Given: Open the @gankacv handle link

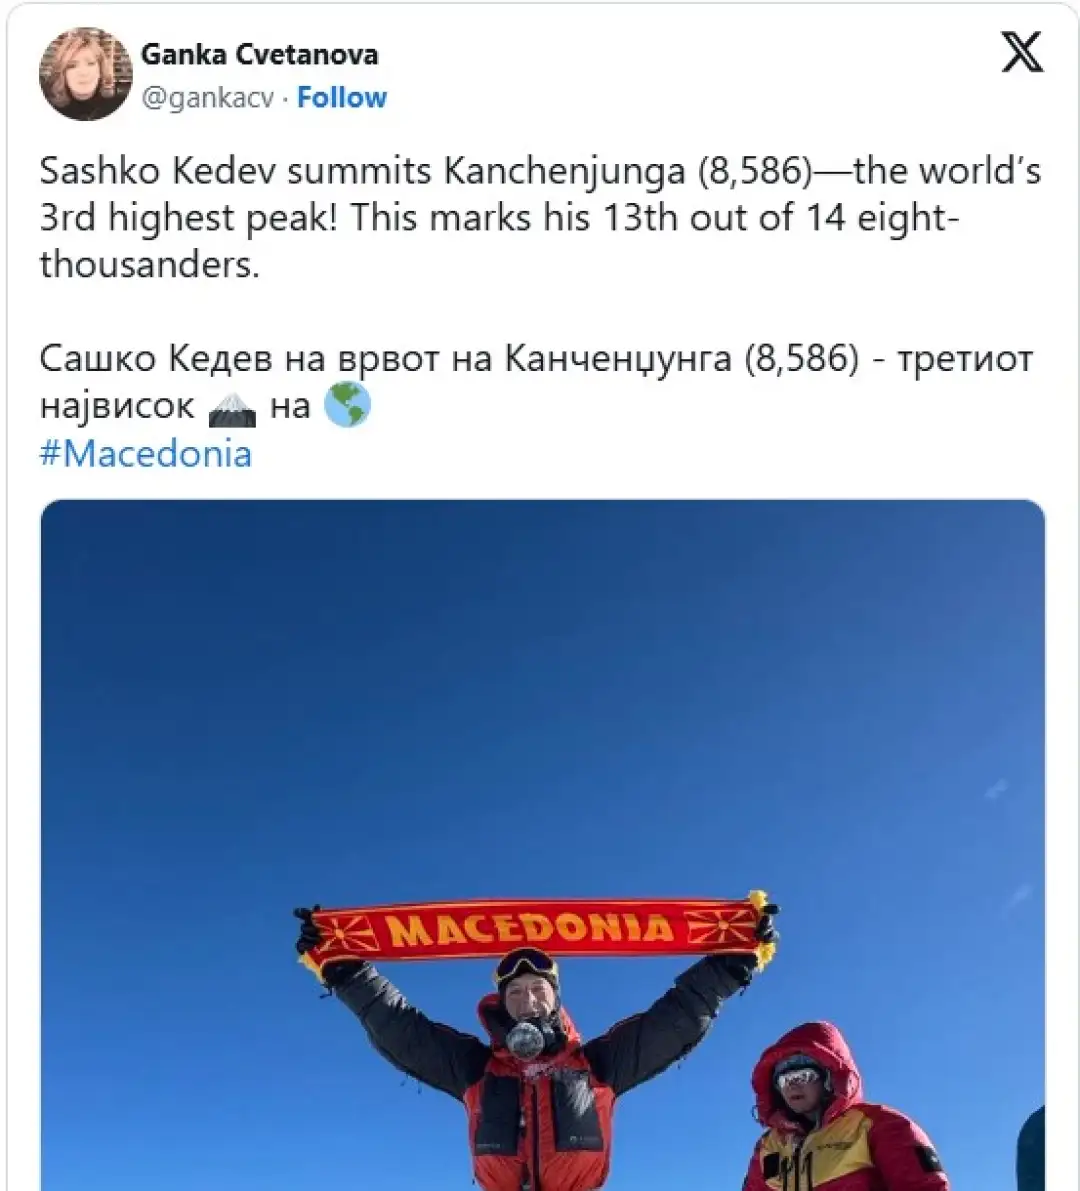Looking at the screenshot, I should [x=208, y=98].
